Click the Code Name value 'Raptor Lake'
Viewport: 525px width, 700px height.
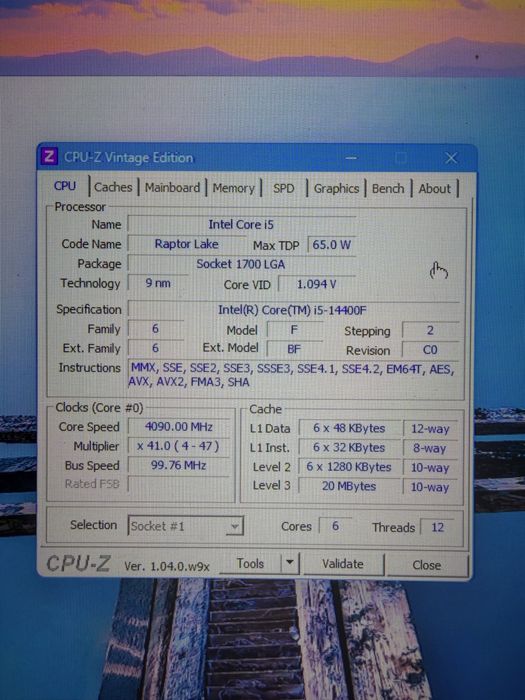click(187, 244)
